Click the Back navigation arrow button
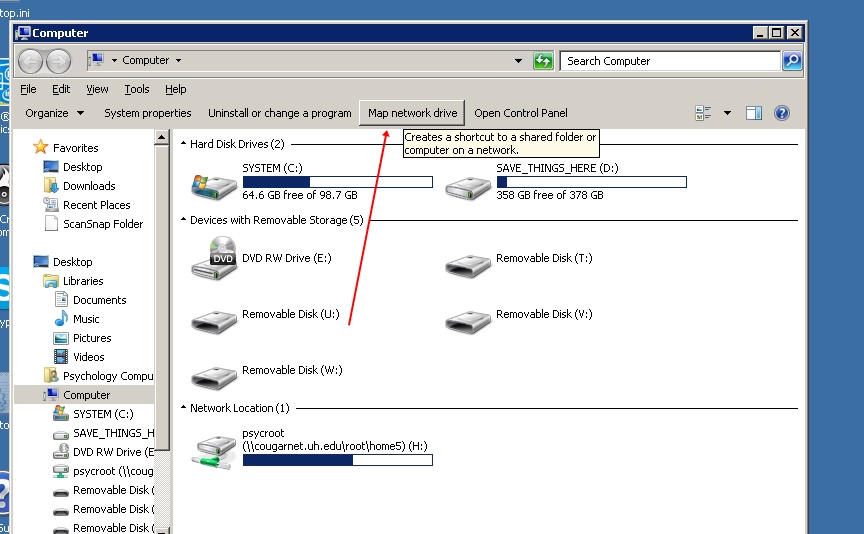The image size is (864, 534). pos(31,61)
